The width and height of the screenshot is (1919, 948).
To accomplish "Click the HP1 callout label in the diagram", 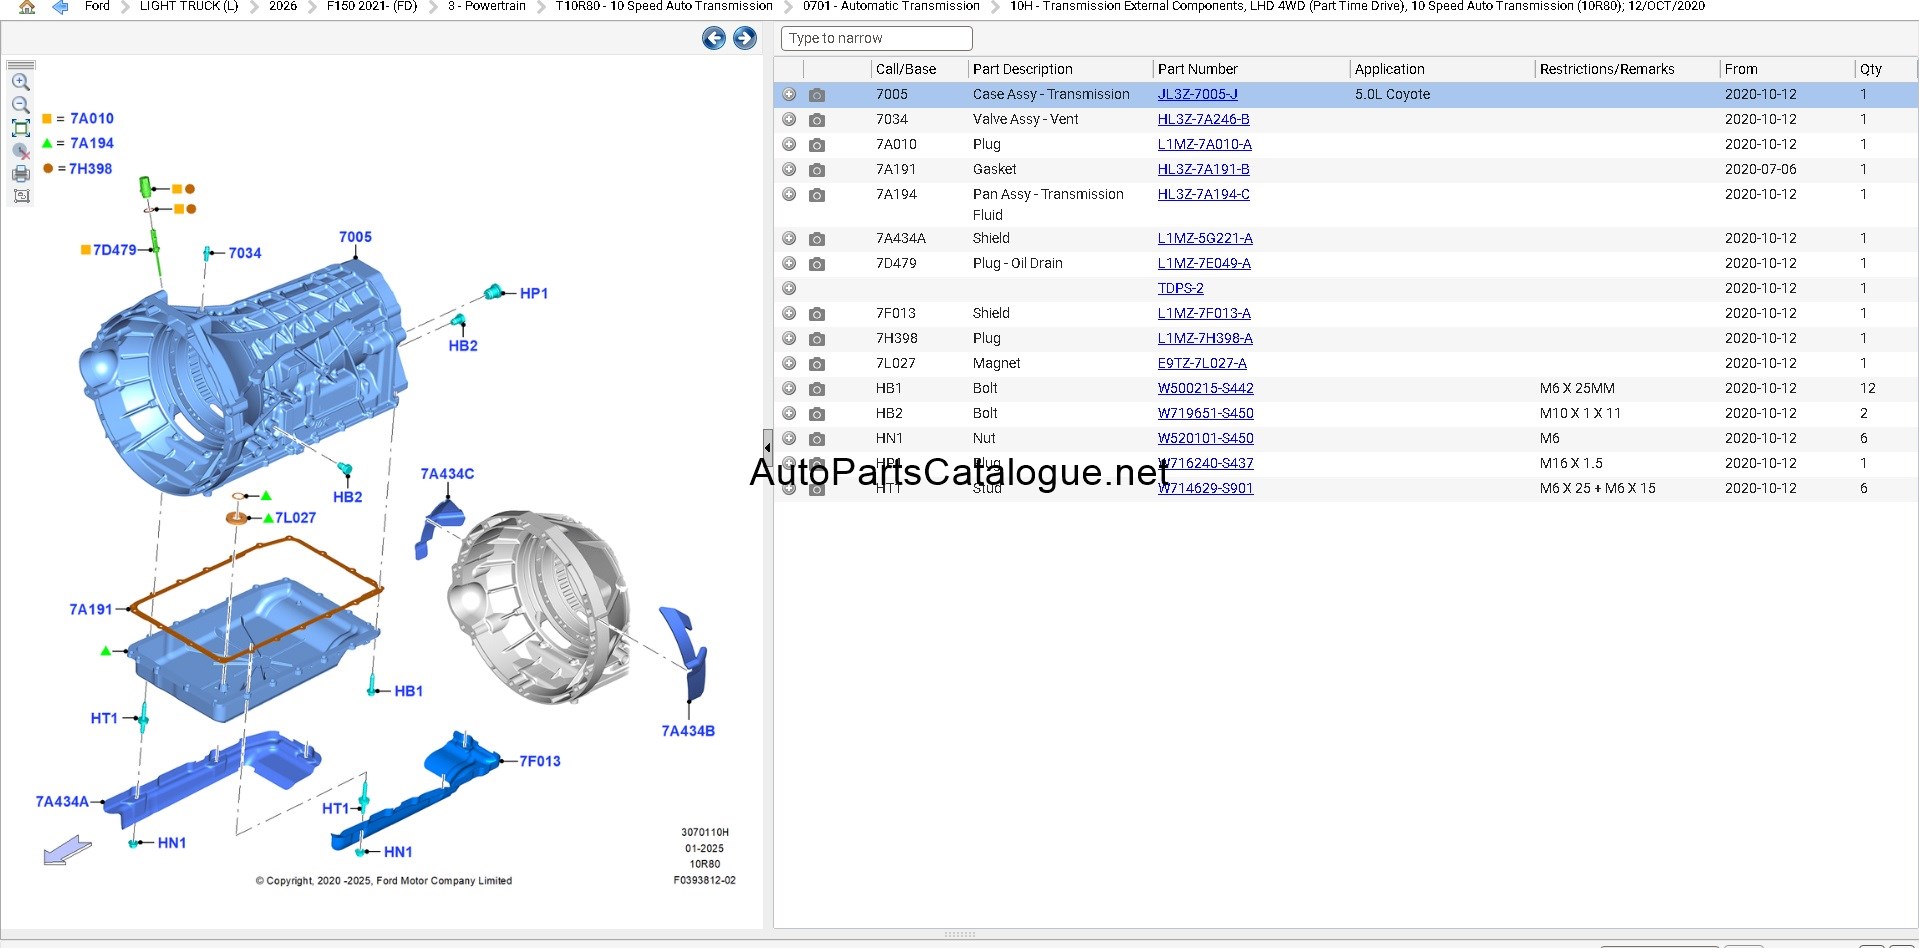I will click(x=534, y=293).
